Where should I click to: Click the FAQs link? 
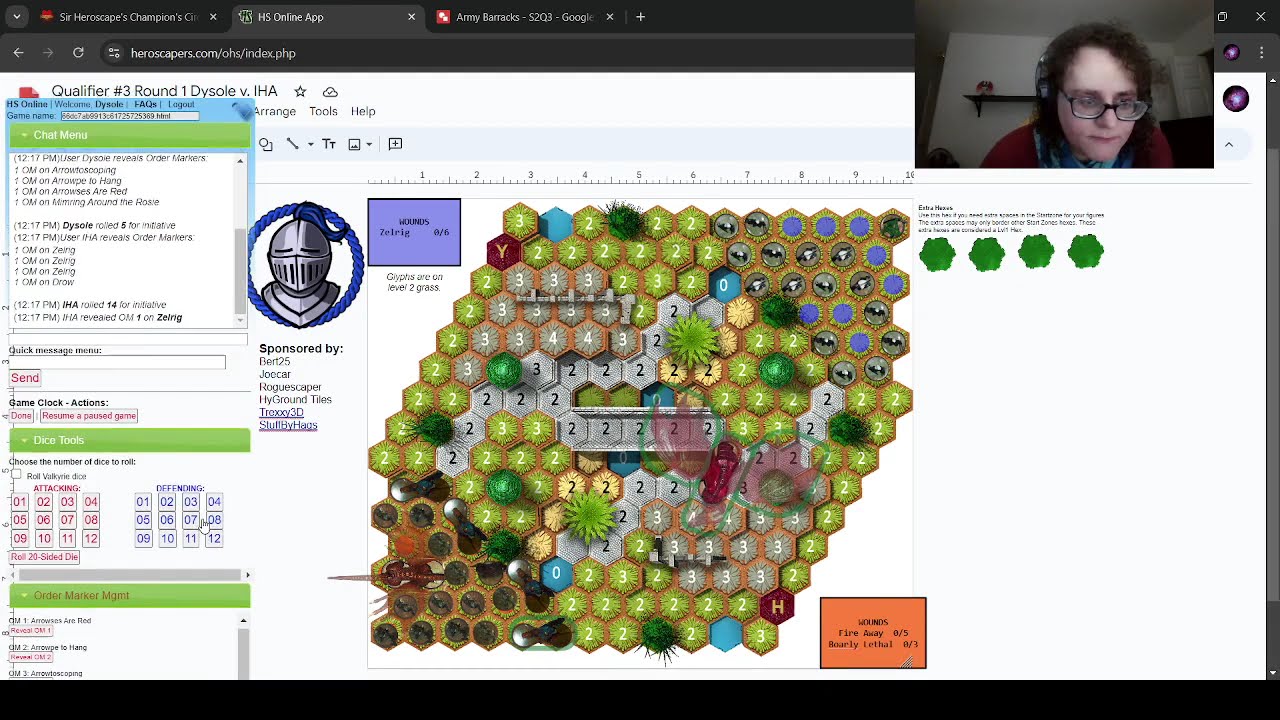tap(145, 104)
